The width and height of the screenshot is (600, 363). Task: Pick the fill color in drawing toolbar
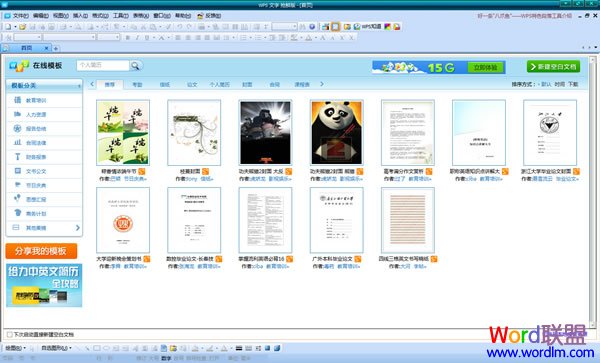[x=196, y=348]
